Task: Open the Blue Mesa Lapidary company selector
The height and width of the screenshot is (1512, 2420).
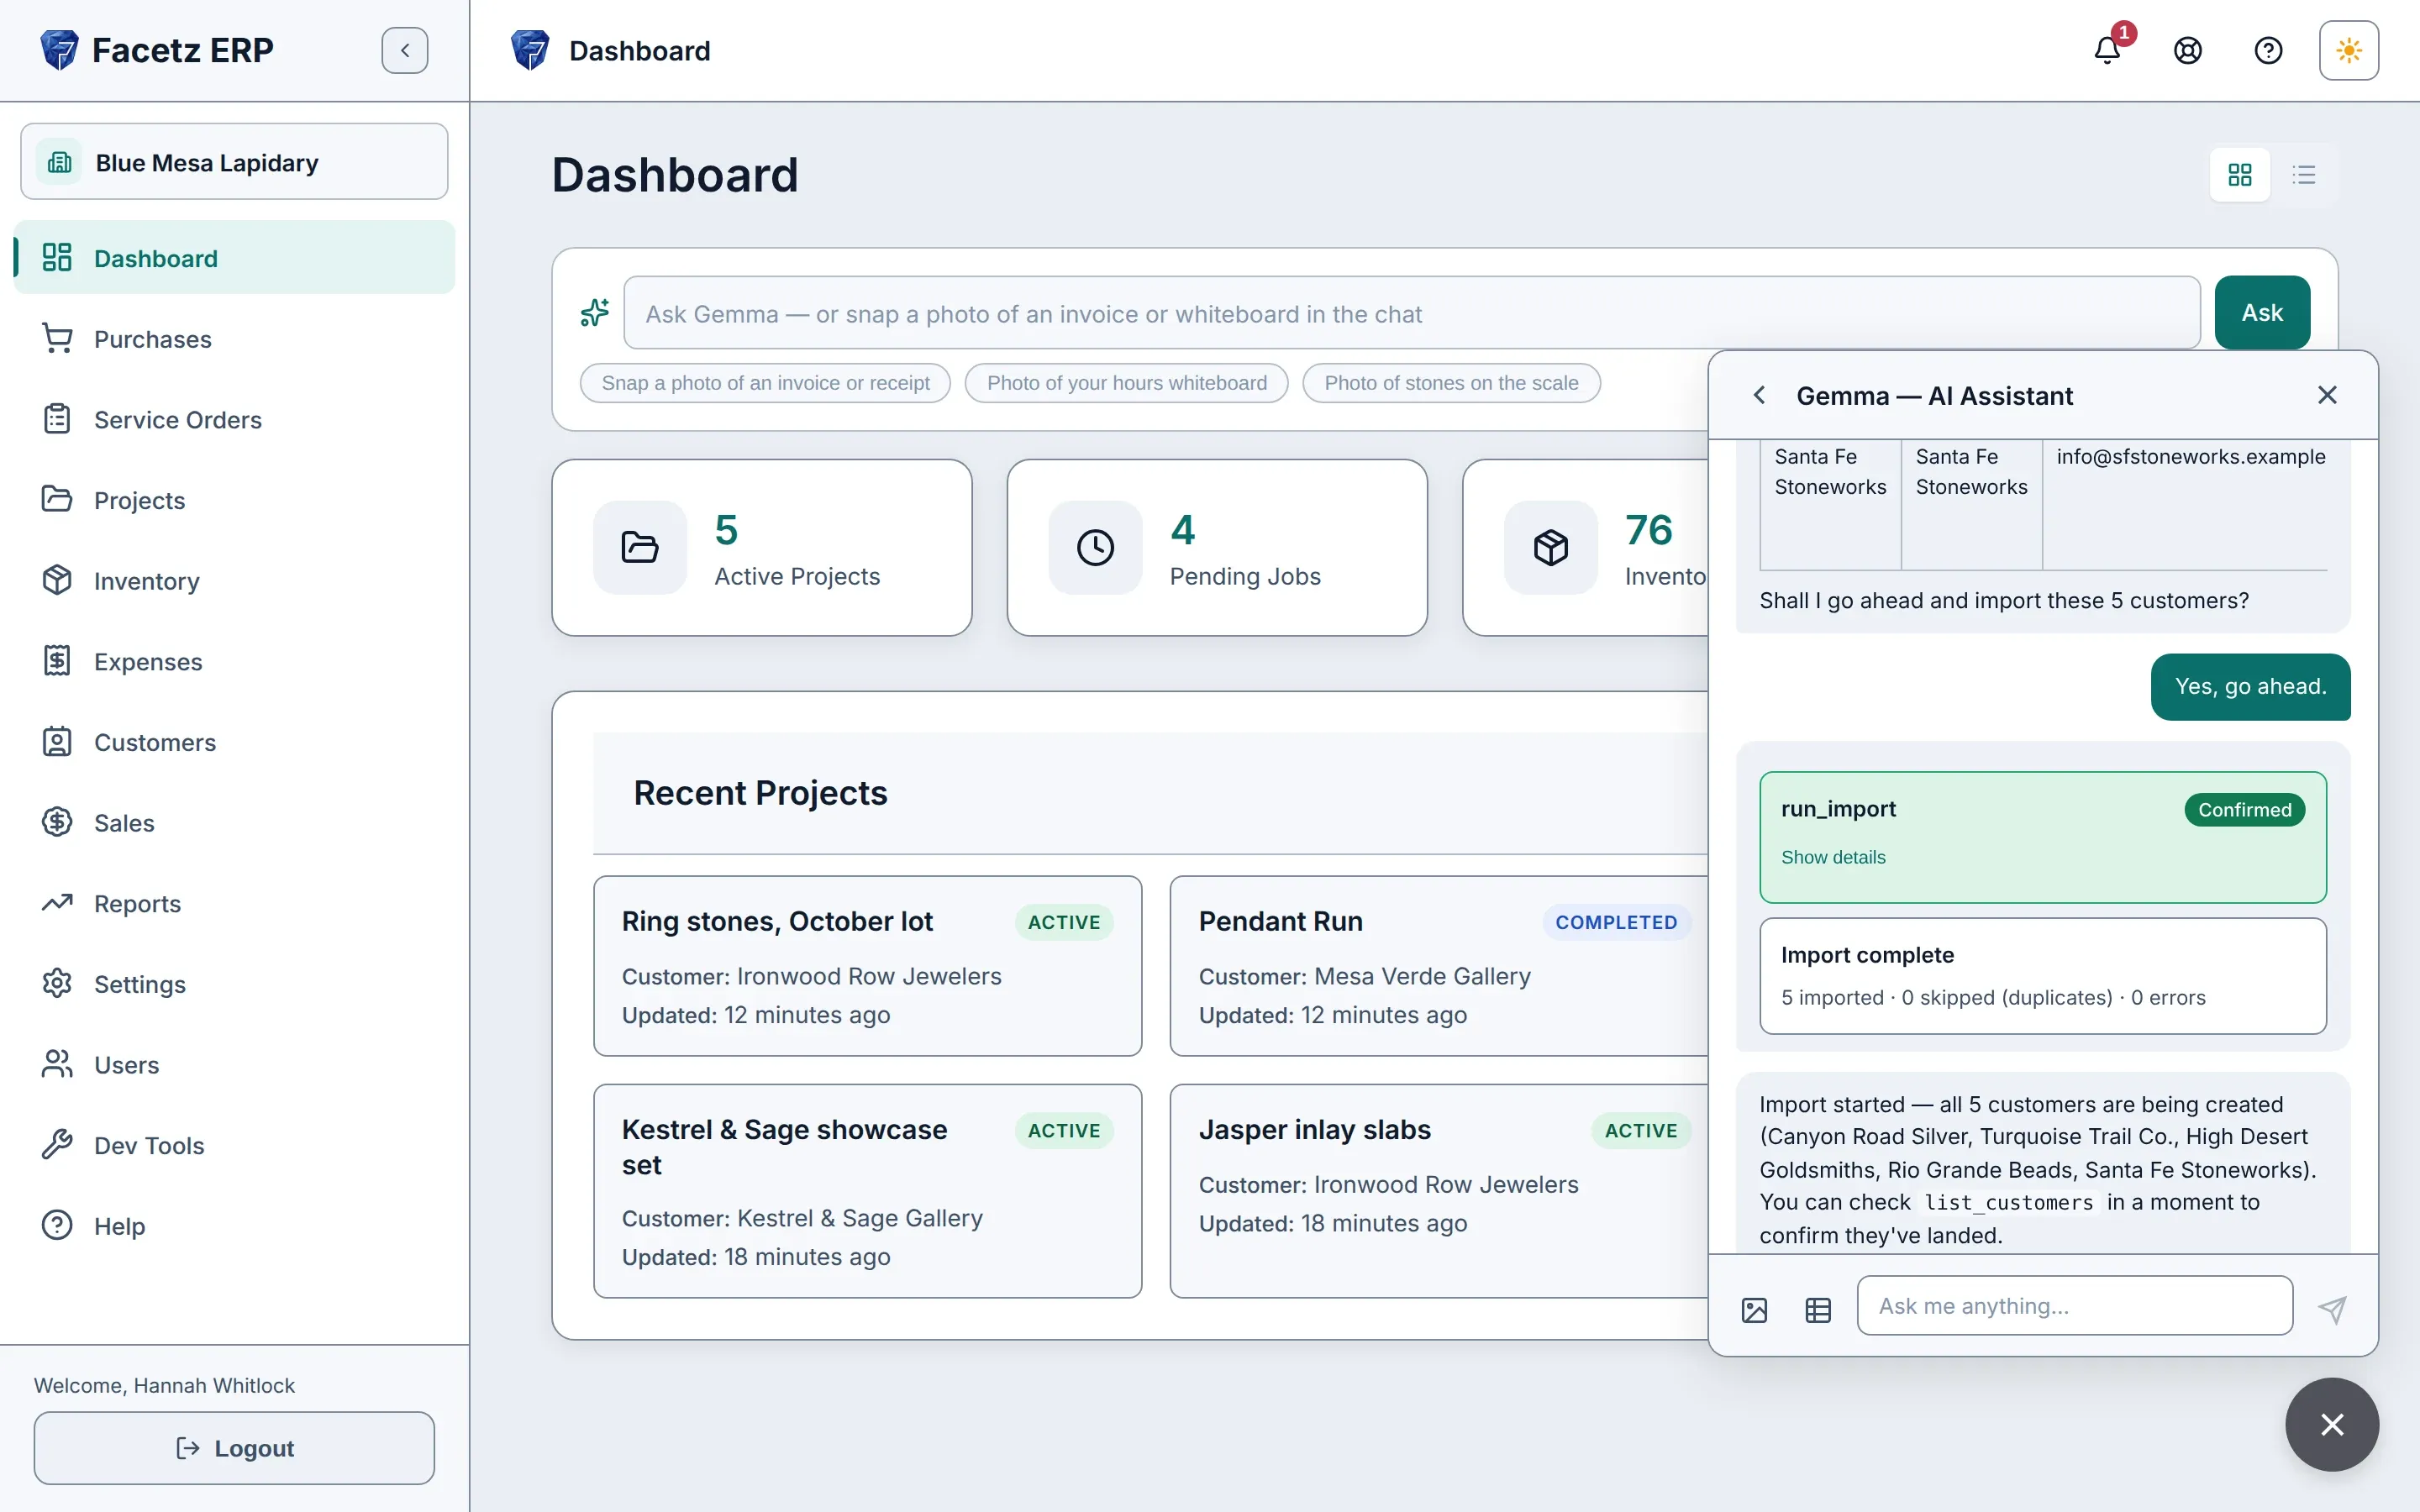Action: click(234, 162)
